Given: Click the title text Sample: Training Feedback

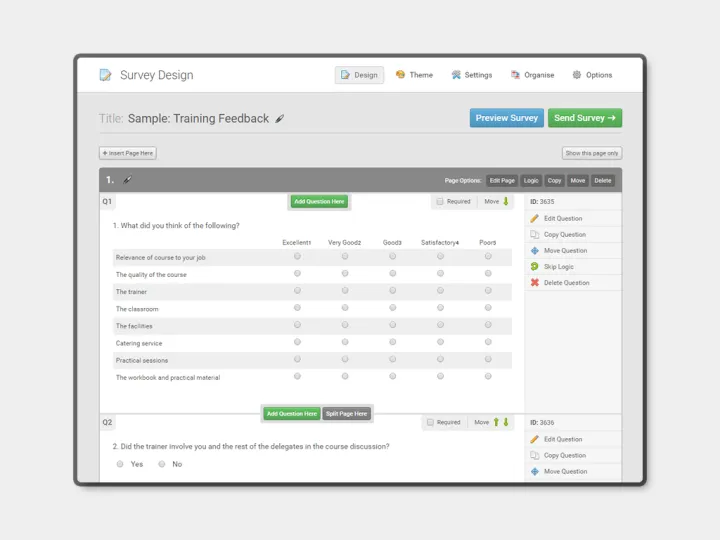Looking at the screenshot, I should (198, 118).
